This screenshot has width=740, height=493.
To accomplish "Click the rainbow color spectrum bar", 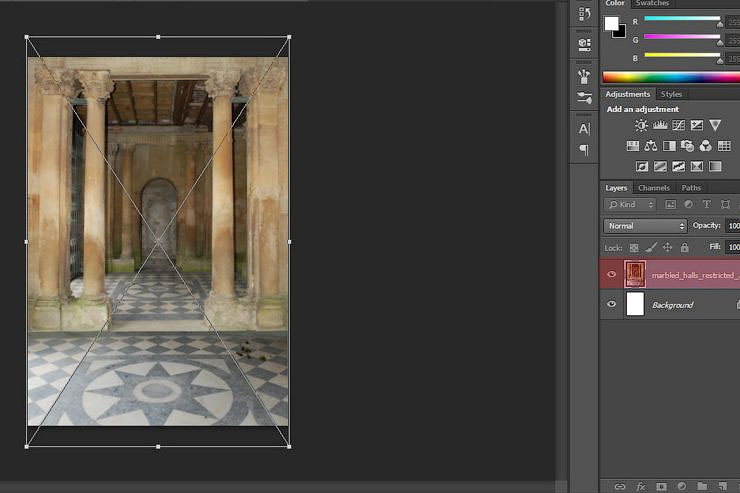I will (x=670, y=77).
